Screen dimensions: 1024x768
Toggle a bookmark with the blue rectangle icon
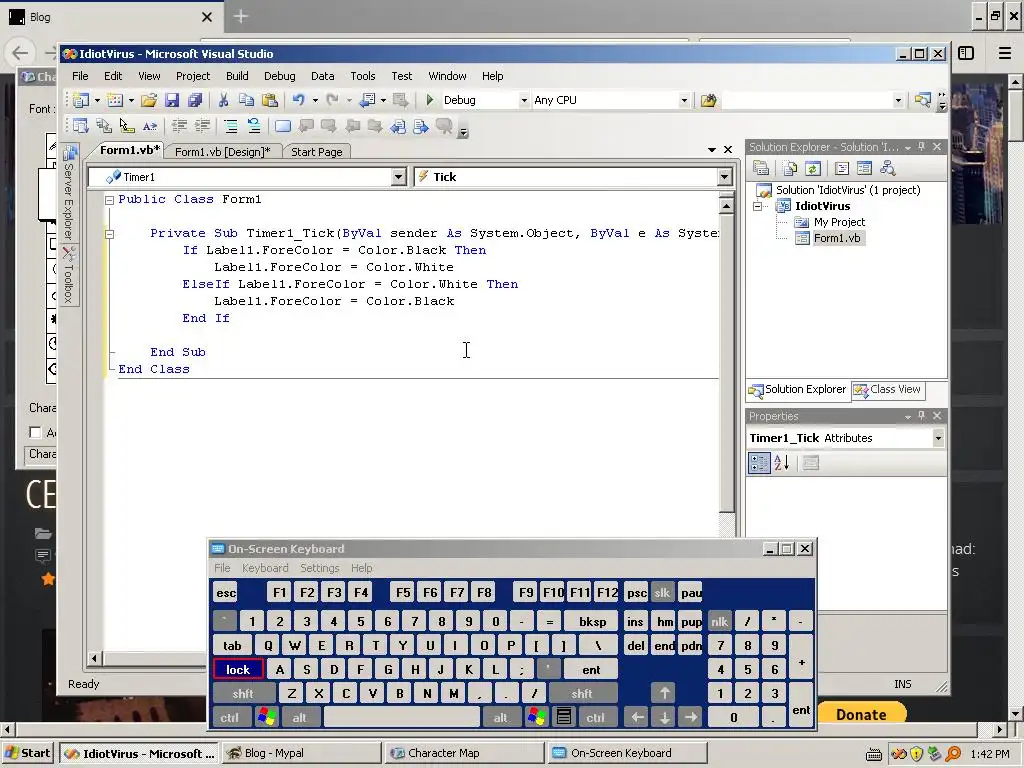[x=283, y=126]
